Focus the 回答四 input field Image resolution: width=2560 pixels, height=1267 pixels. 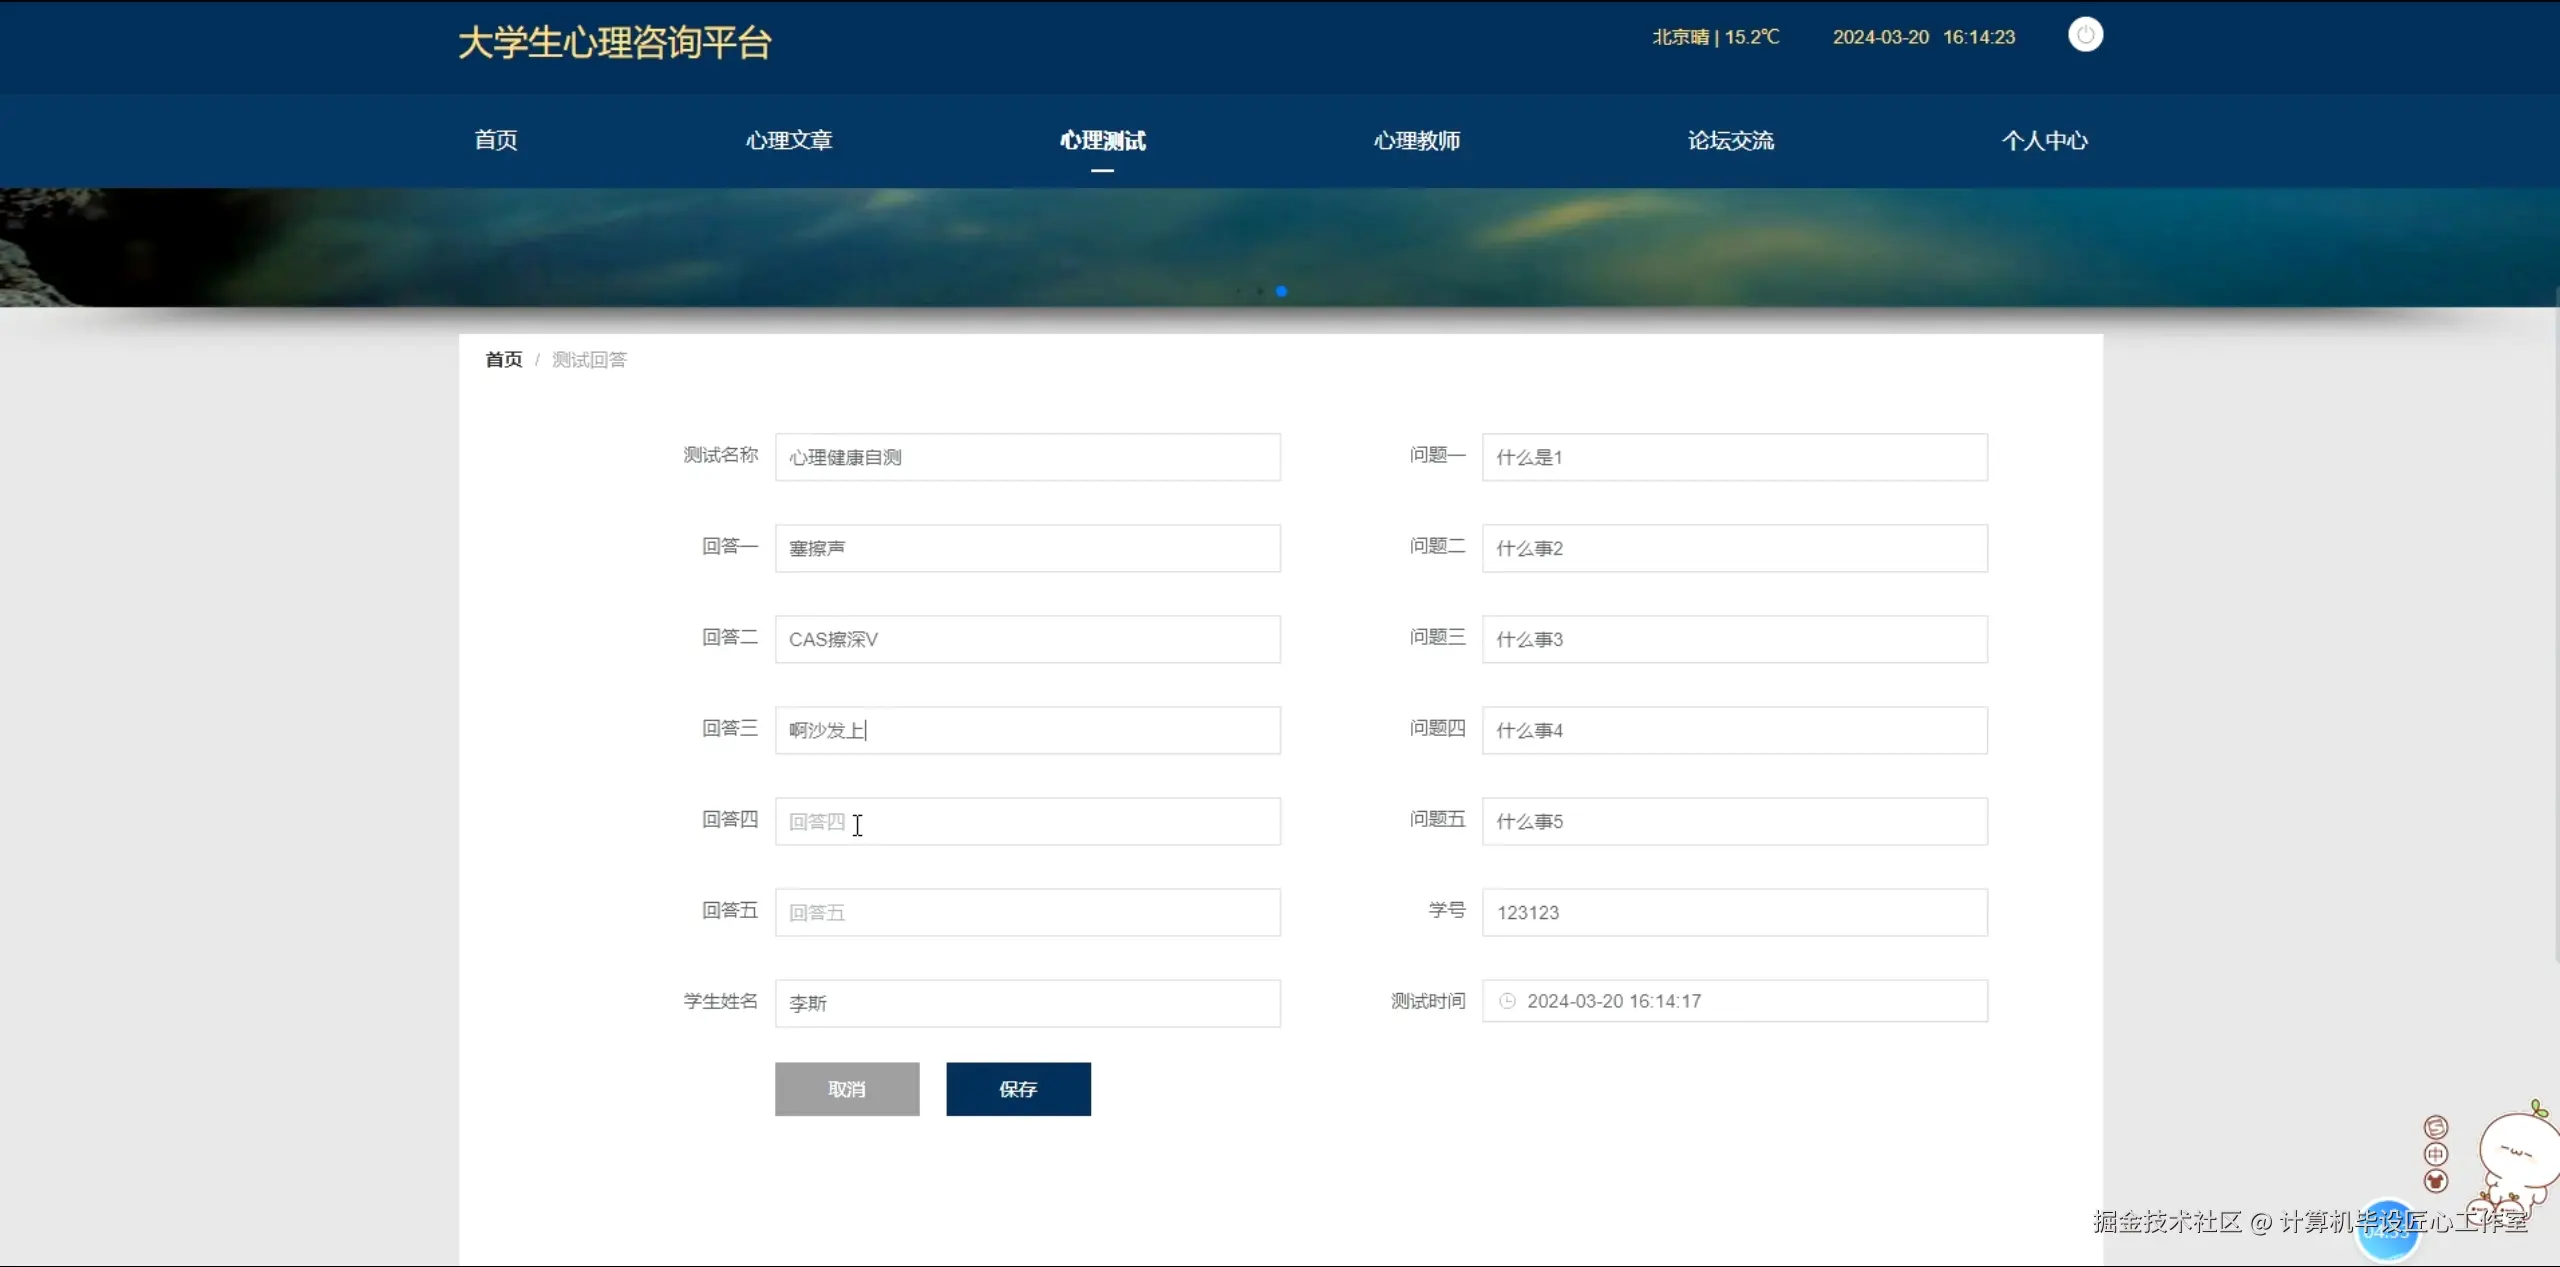coord(1027,821)
